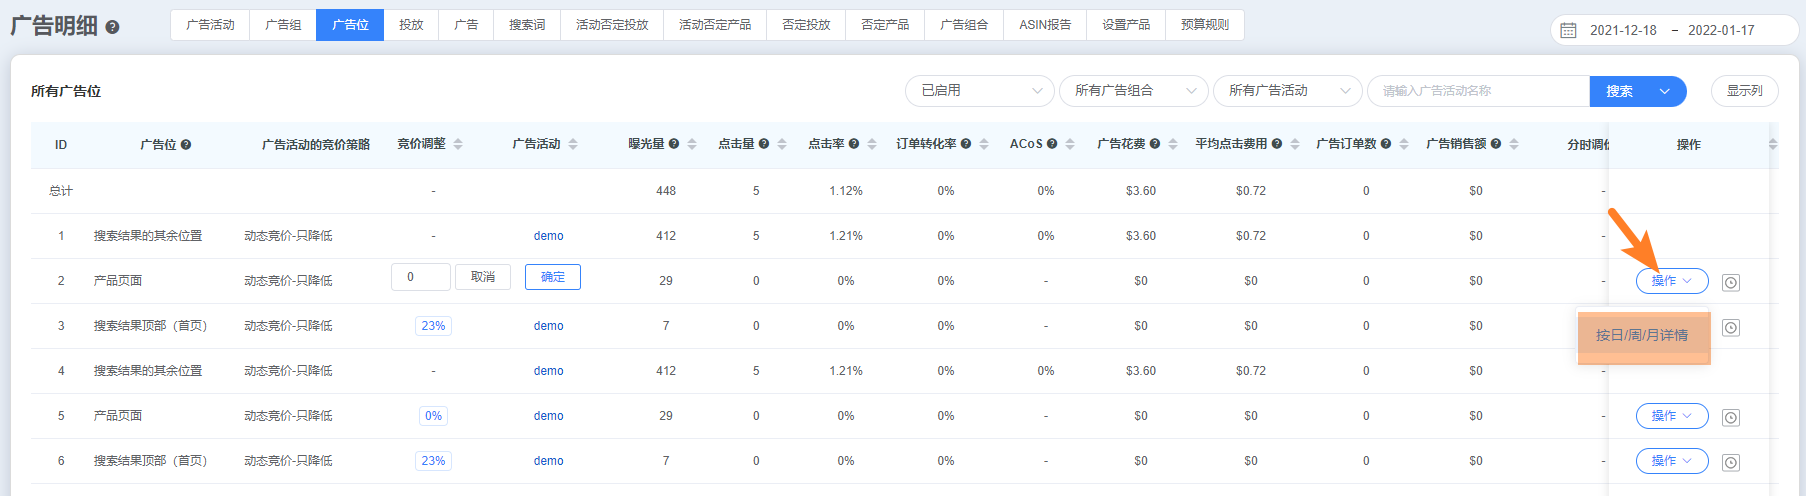Open the 已启用 status dropdown

click(979, 91)
